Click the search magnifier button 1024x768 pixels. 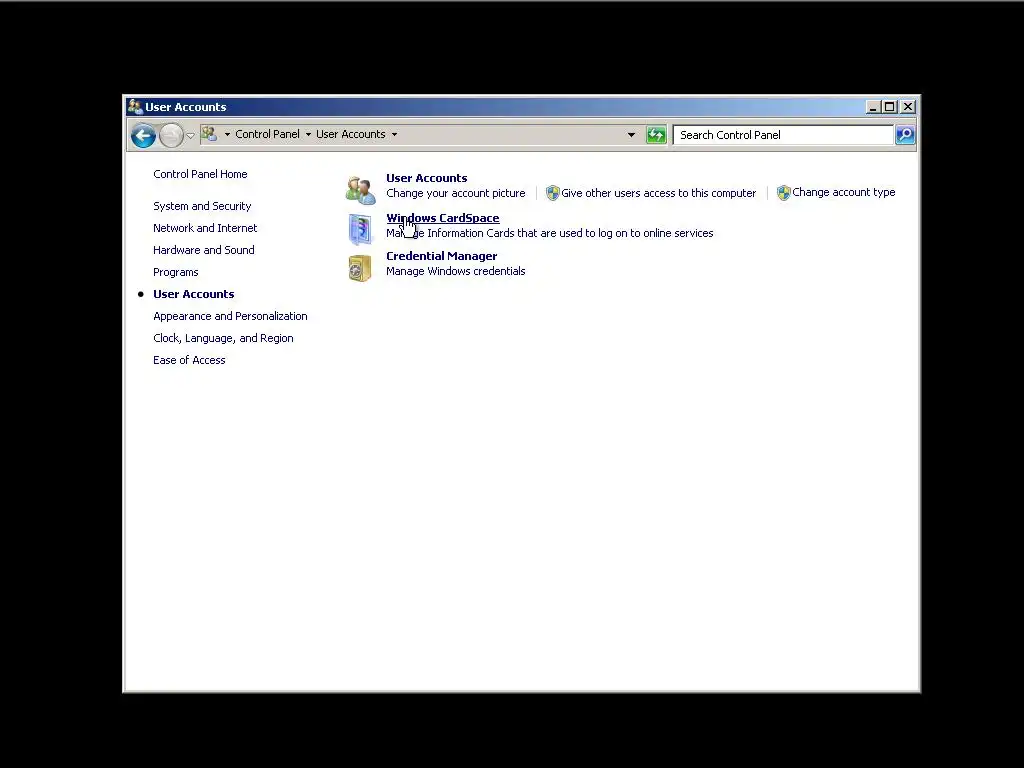(x=904, y=135)
